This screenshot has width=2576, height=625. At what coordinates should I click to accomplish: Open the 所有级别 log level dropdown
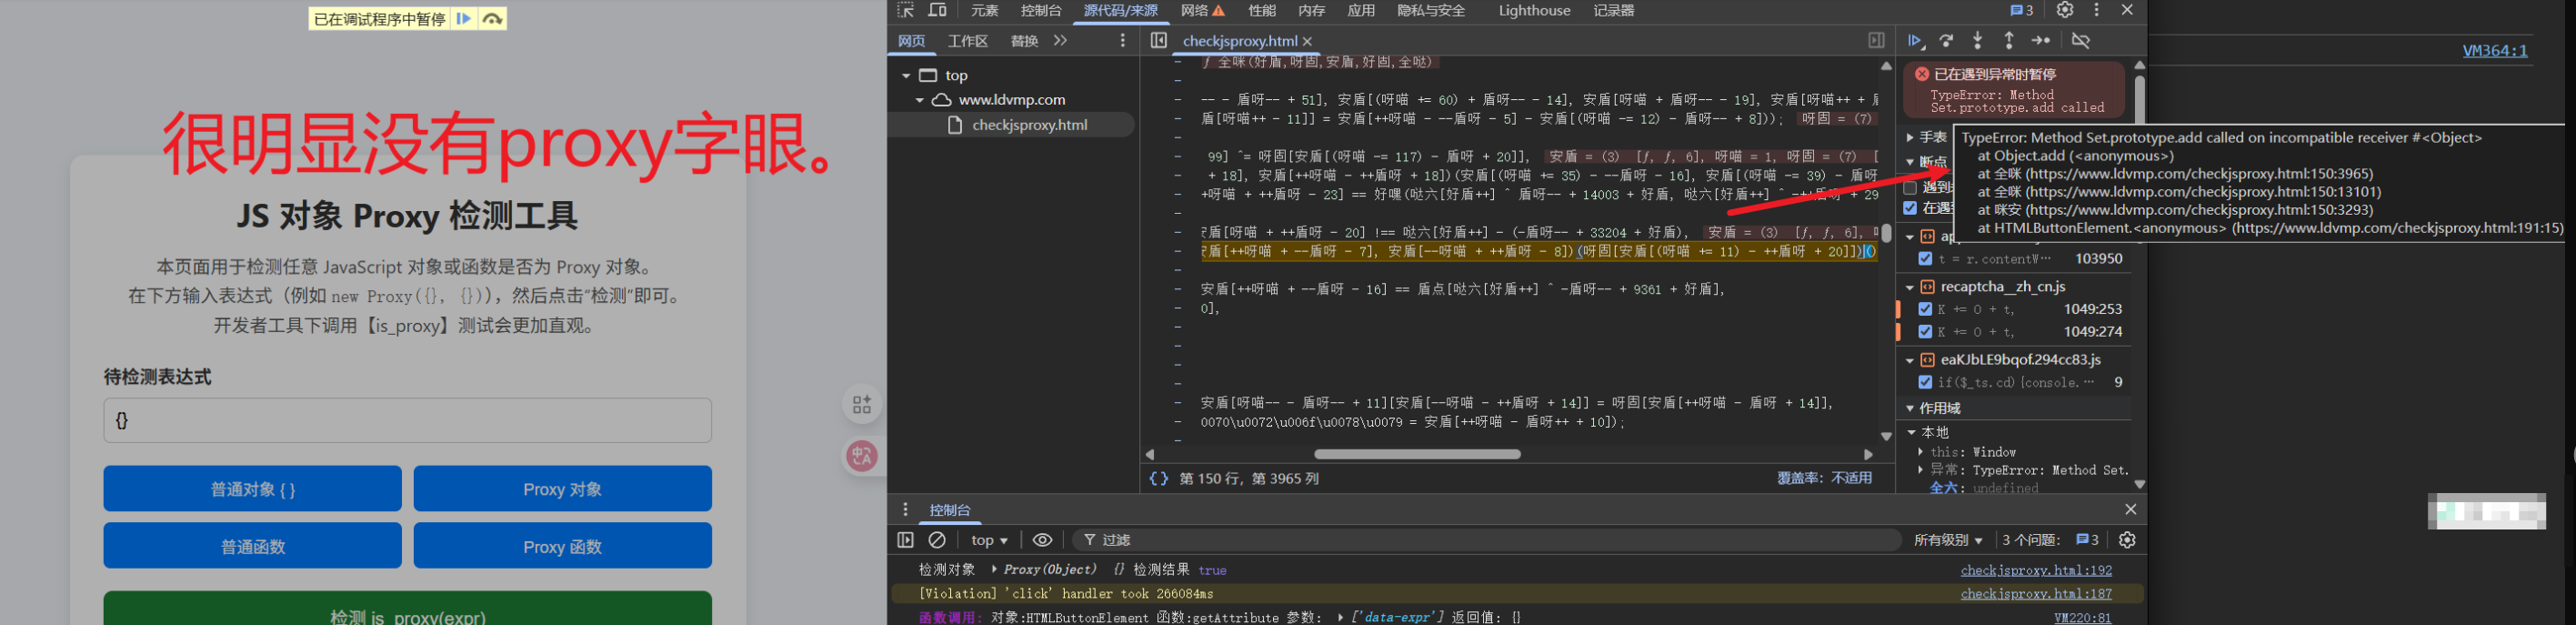tap(1947, 540)
